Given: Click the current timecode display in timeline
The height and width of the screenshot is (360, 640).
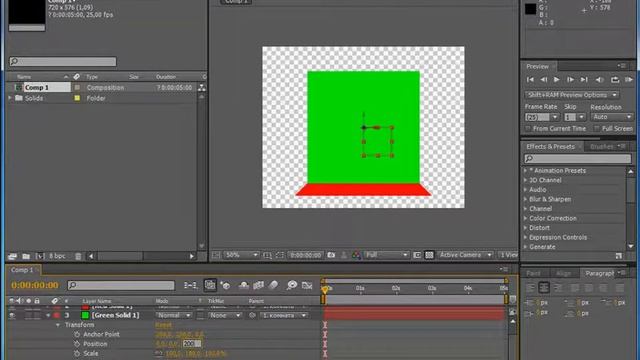Looking at the screenshot, I should (x=35, y=285).
